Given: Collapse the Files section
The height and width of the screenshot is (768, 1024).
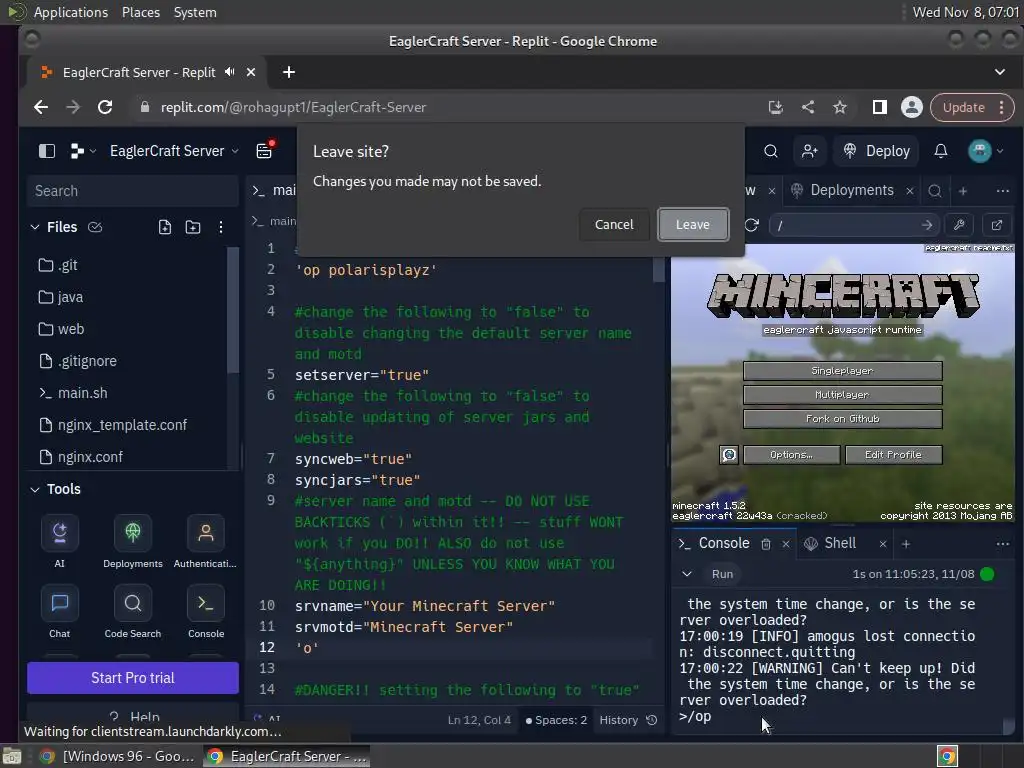Looking at the screenshot, I should 35,227.
